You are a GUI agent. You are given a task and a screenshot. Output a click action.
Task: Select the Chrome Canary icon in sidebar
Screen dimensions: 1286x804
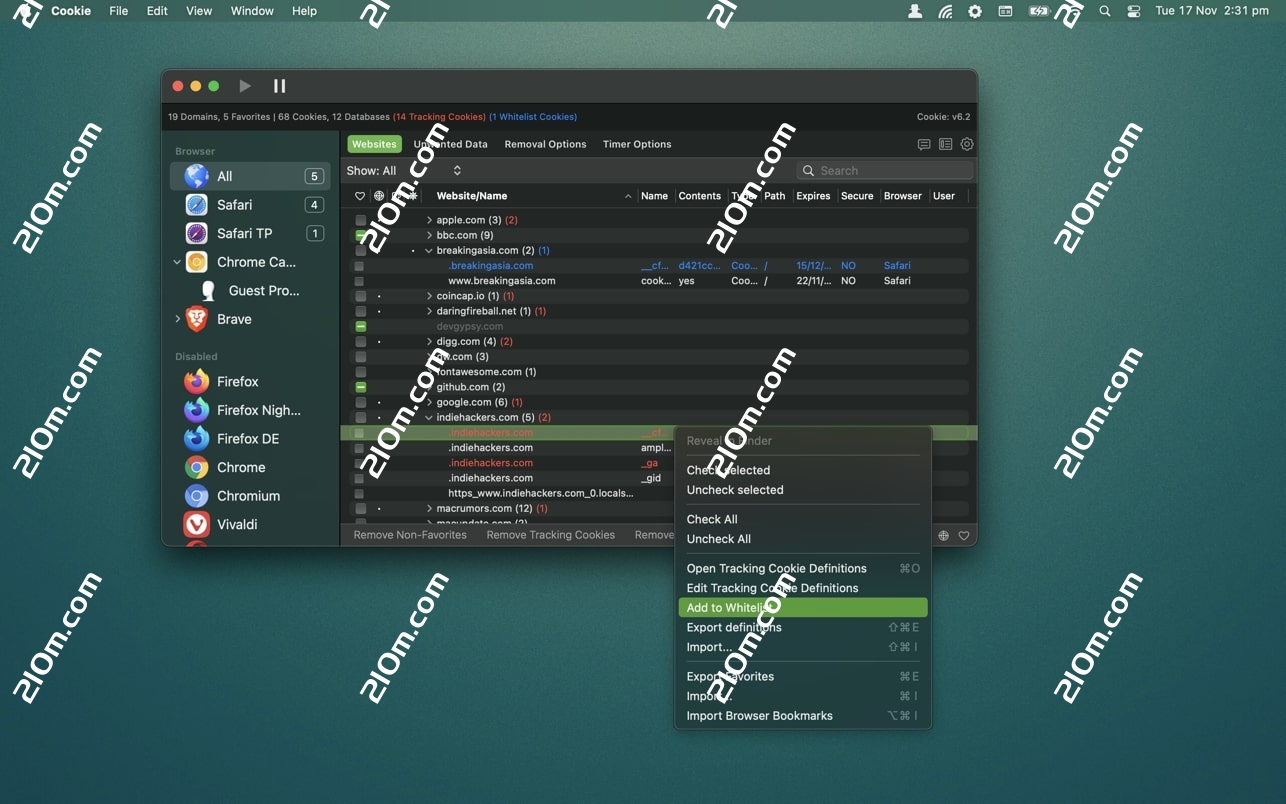(x=197, y=262)
